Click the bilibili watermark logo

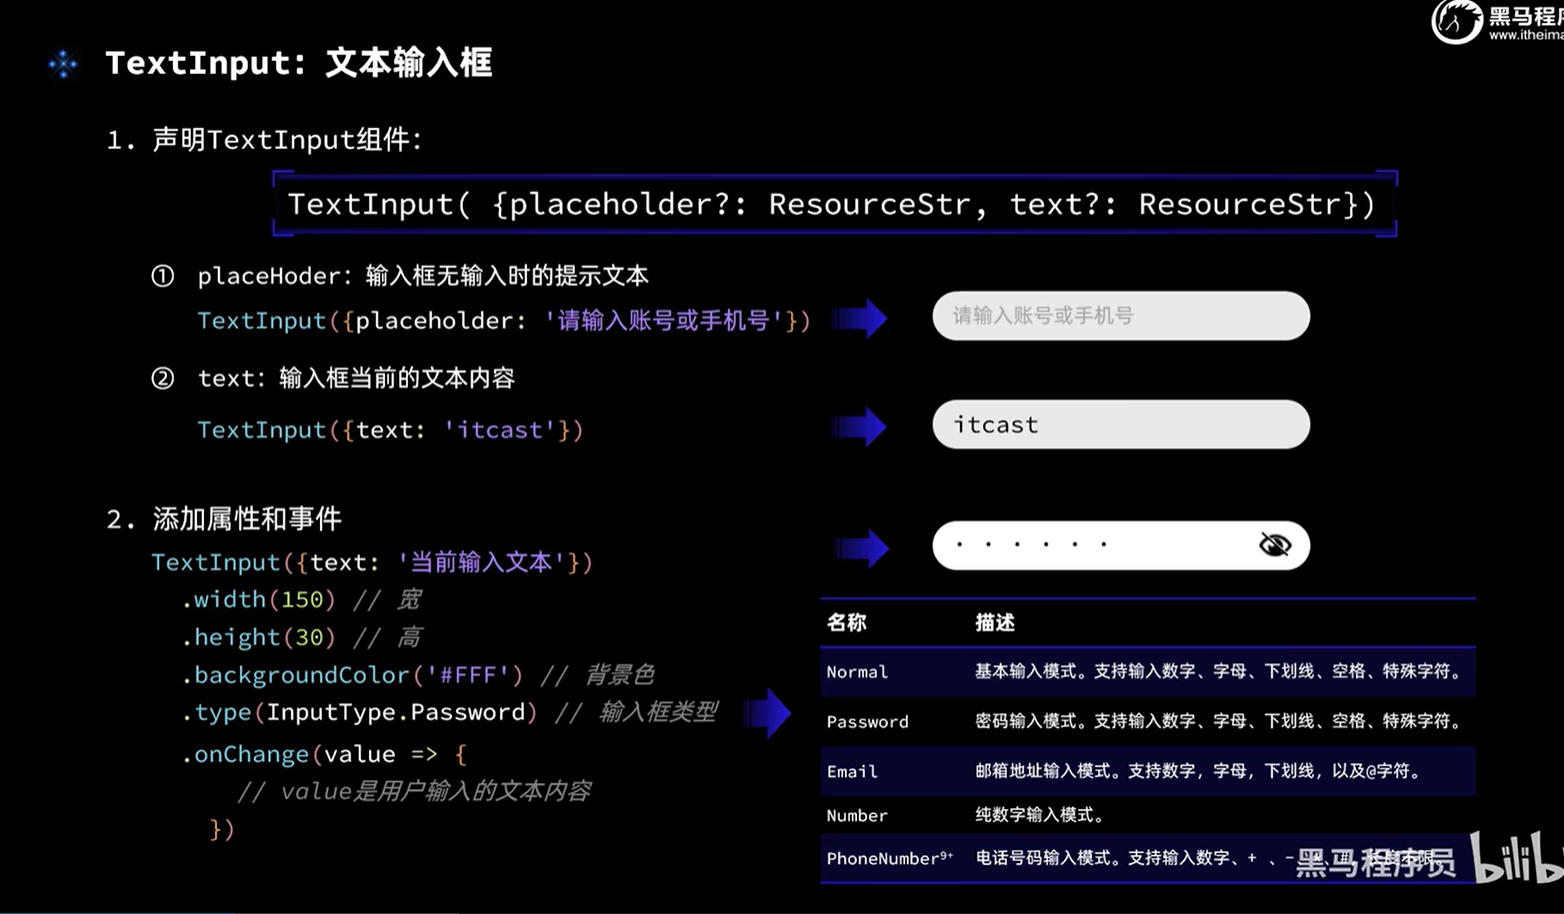(x=1516, y=858)
